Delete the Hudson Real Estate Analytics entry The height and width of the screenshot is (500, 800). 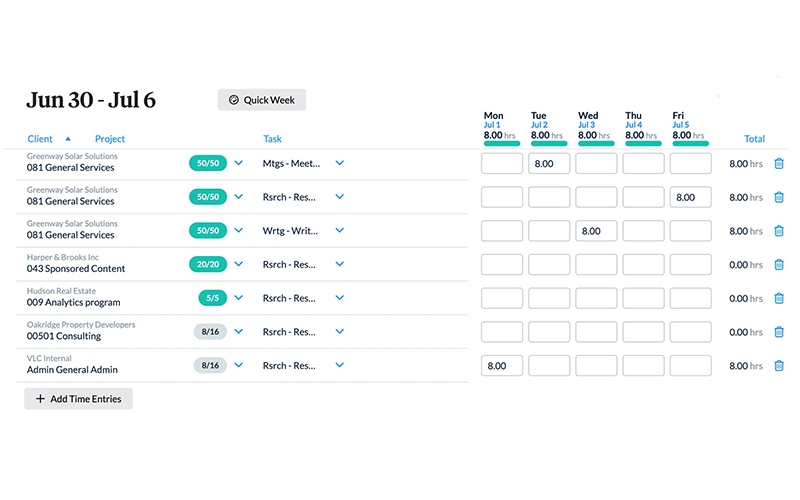(x=779, y=298)
